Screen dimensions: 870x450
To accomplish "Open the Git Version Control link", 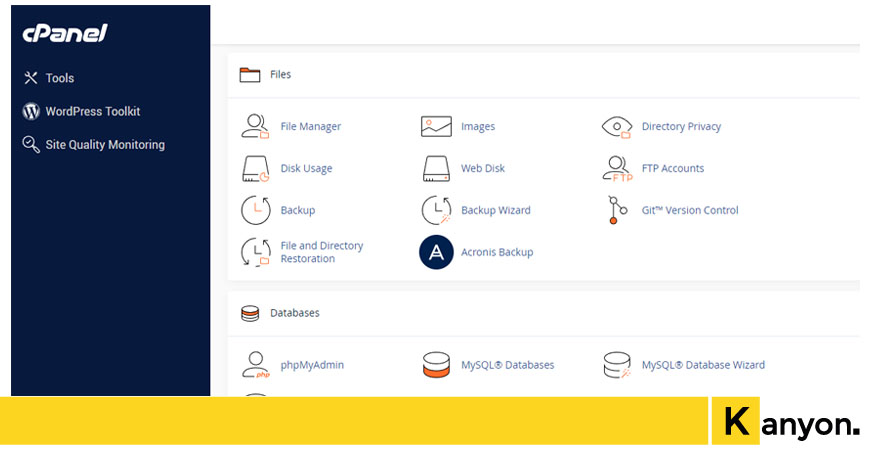I will coord(690,210).
